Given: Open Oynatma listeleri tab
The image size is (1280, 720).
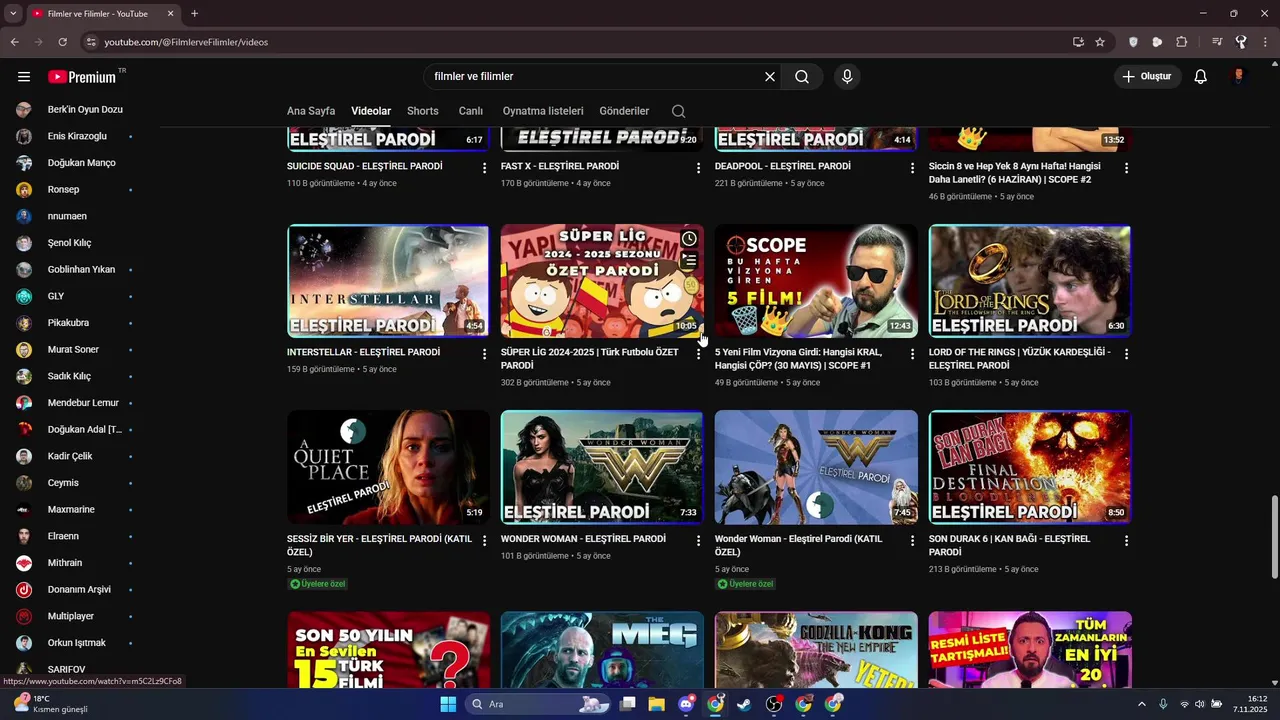Looking at the screenshot, I should pos(543,111).
